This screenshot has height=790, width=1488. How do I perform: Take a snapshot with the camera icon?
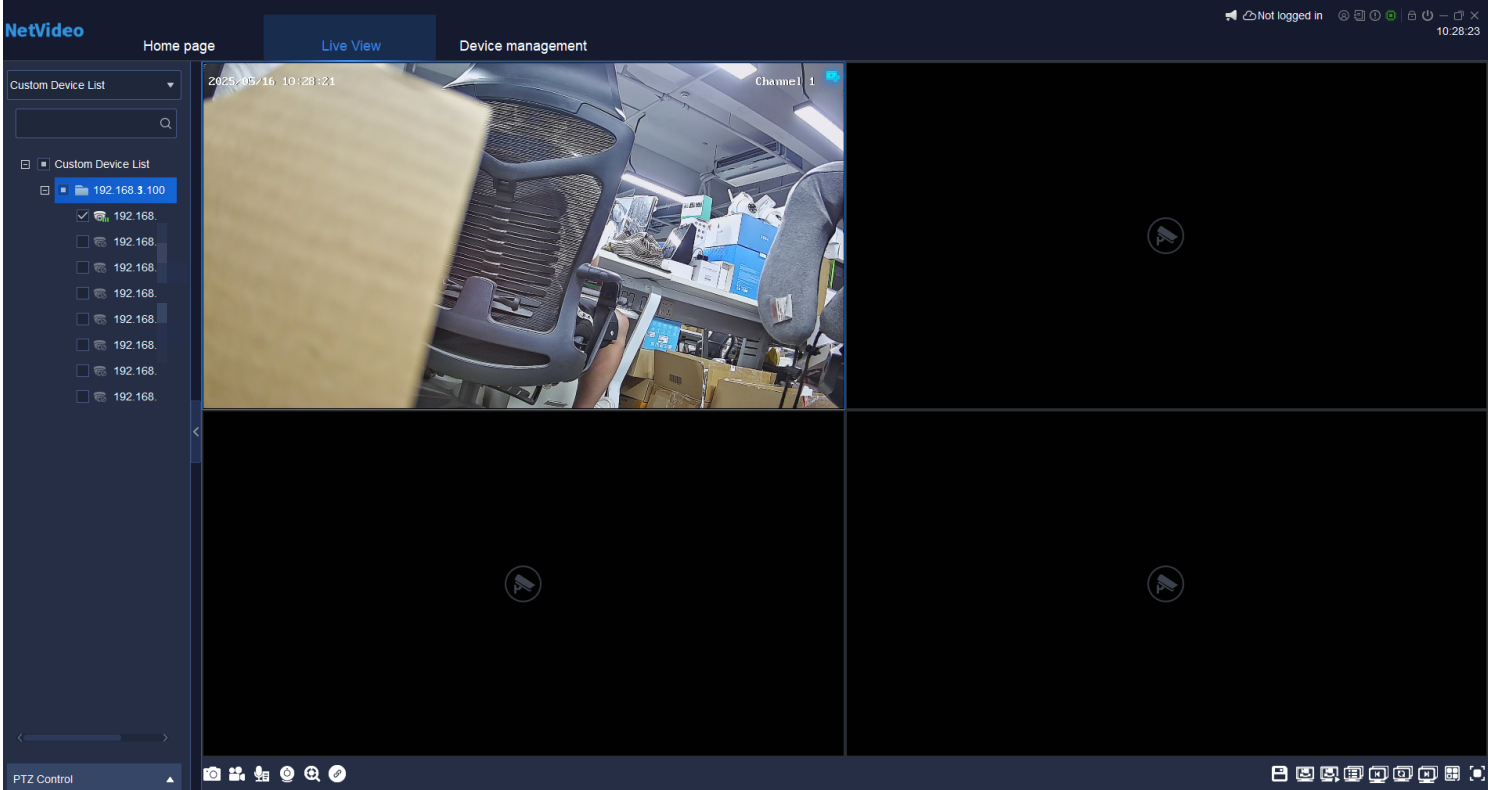212,774
